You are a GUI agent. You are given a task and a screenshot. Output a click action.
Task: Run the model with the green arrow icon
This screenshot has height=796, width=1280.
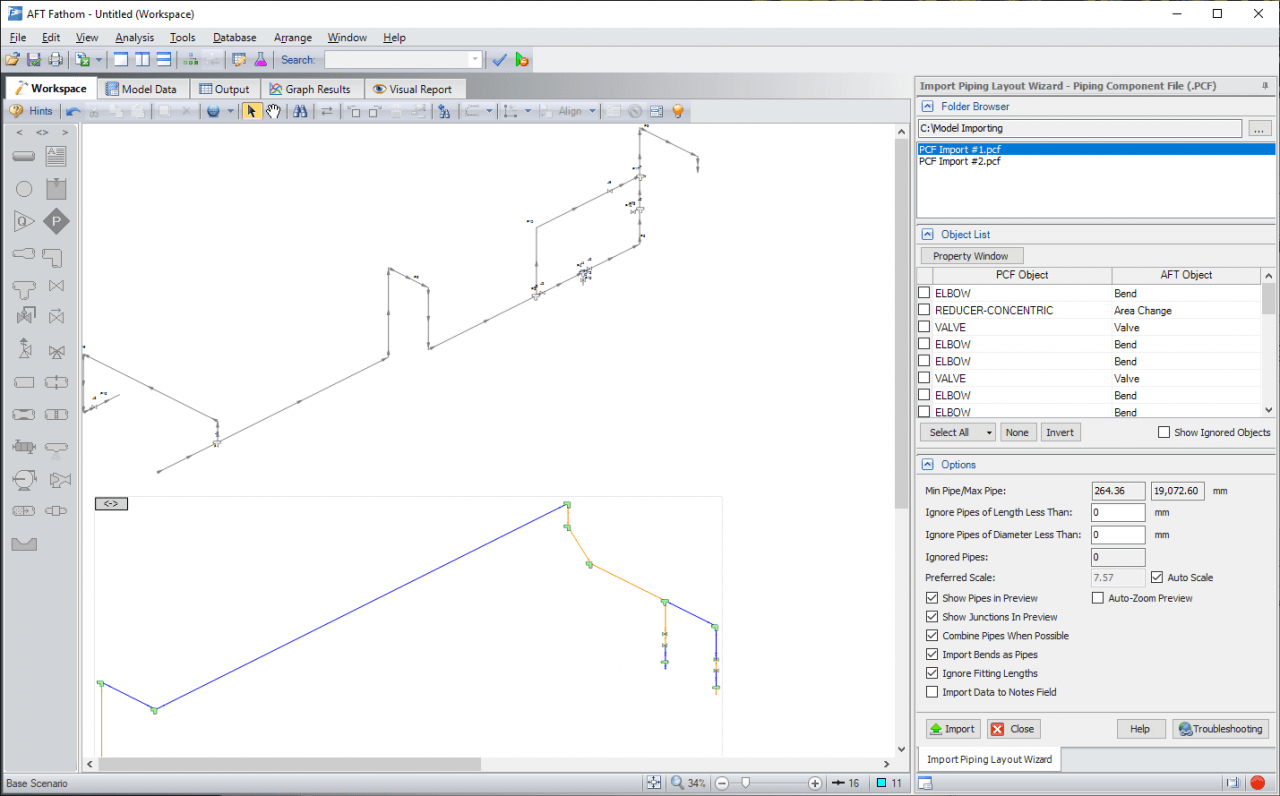click(522, 60)
